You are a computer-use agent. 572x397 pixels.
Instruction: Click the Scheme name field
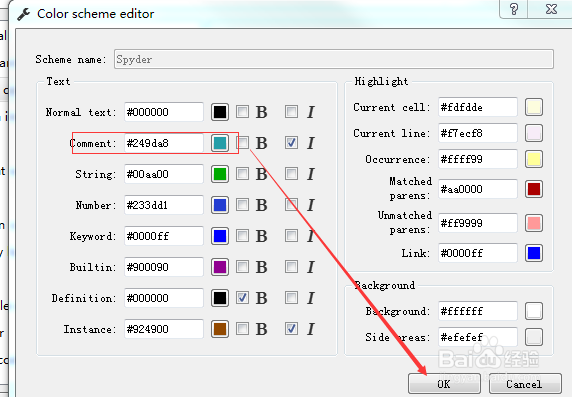[334, 59]
